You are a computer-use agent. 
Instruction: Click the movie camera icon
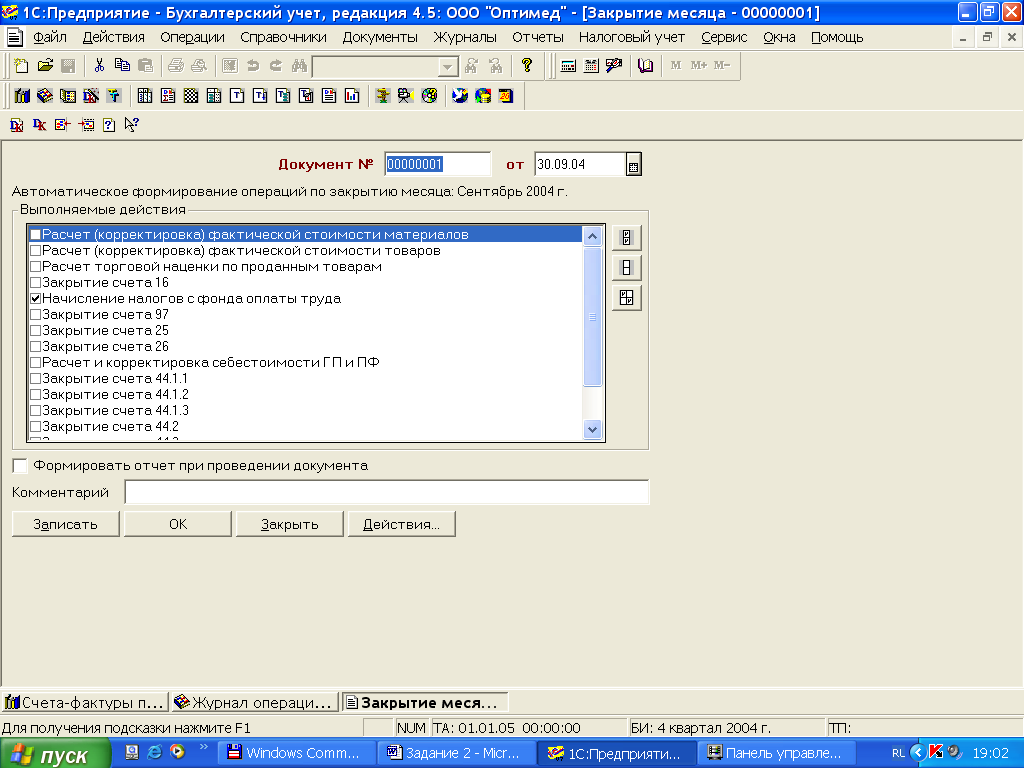point(406,96)
